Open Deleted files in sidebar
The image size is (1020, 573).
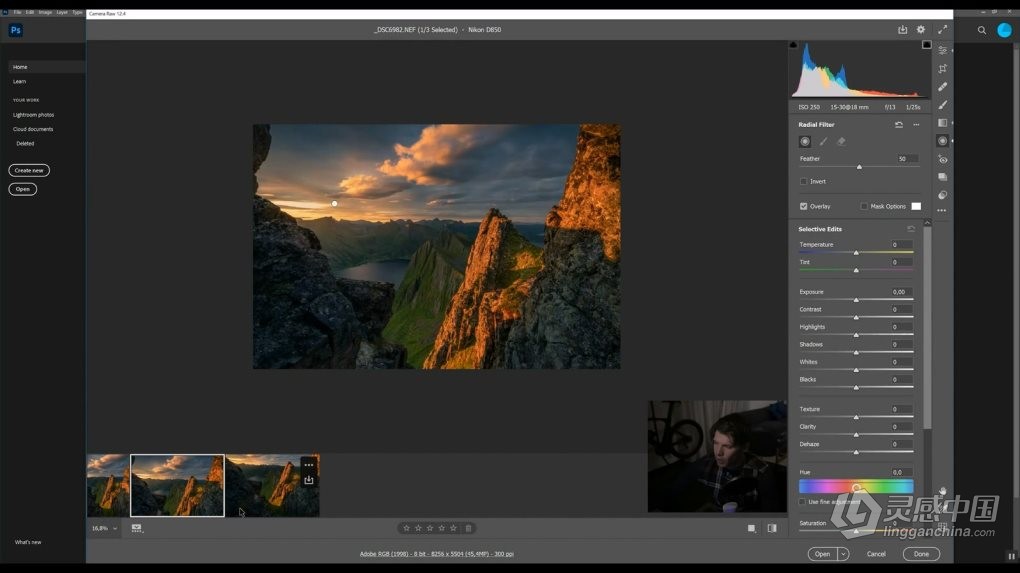click(25, 144)
